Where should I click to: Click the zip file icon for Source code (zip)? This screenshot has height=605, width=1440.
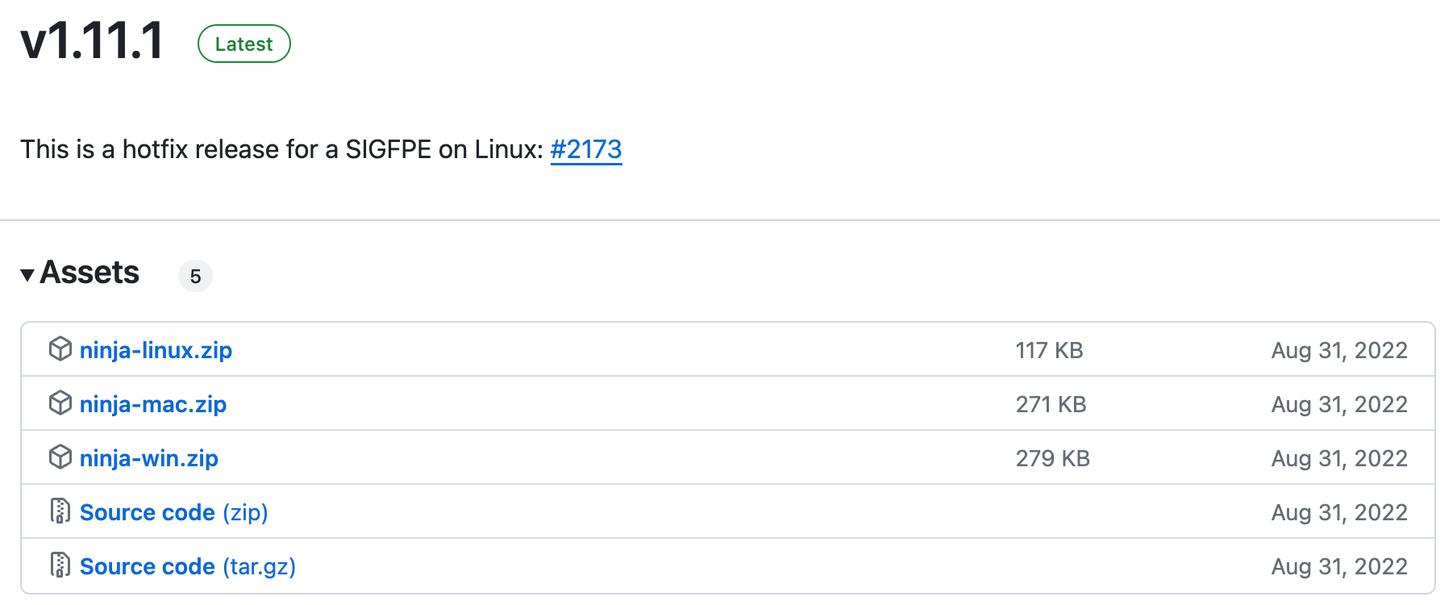pyautogui.click(x=60, y=512)
